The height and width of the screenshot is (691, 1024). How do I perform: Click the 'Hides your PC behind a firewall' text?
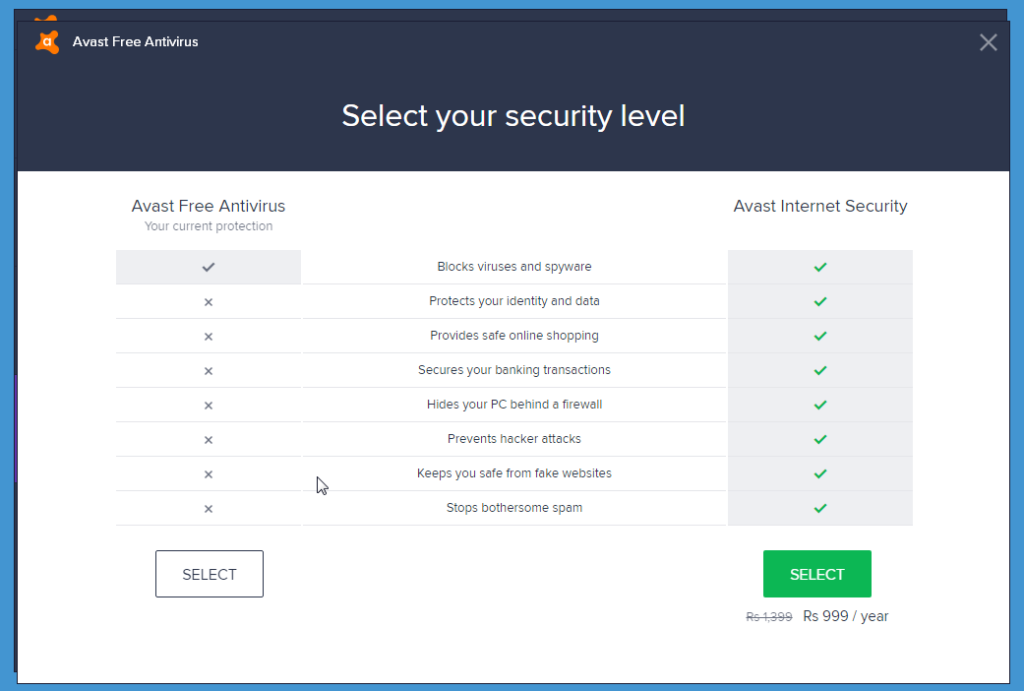514,404
